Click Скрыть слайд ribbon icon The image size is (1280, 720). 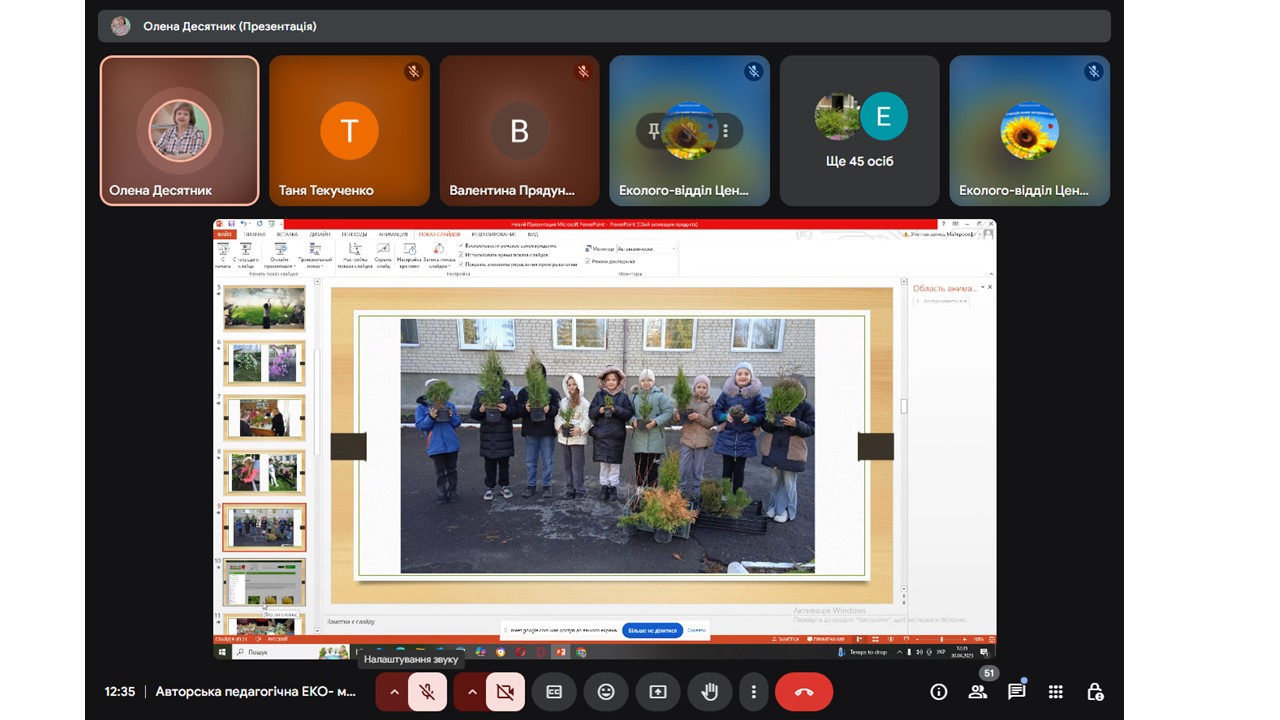(383, 255)
